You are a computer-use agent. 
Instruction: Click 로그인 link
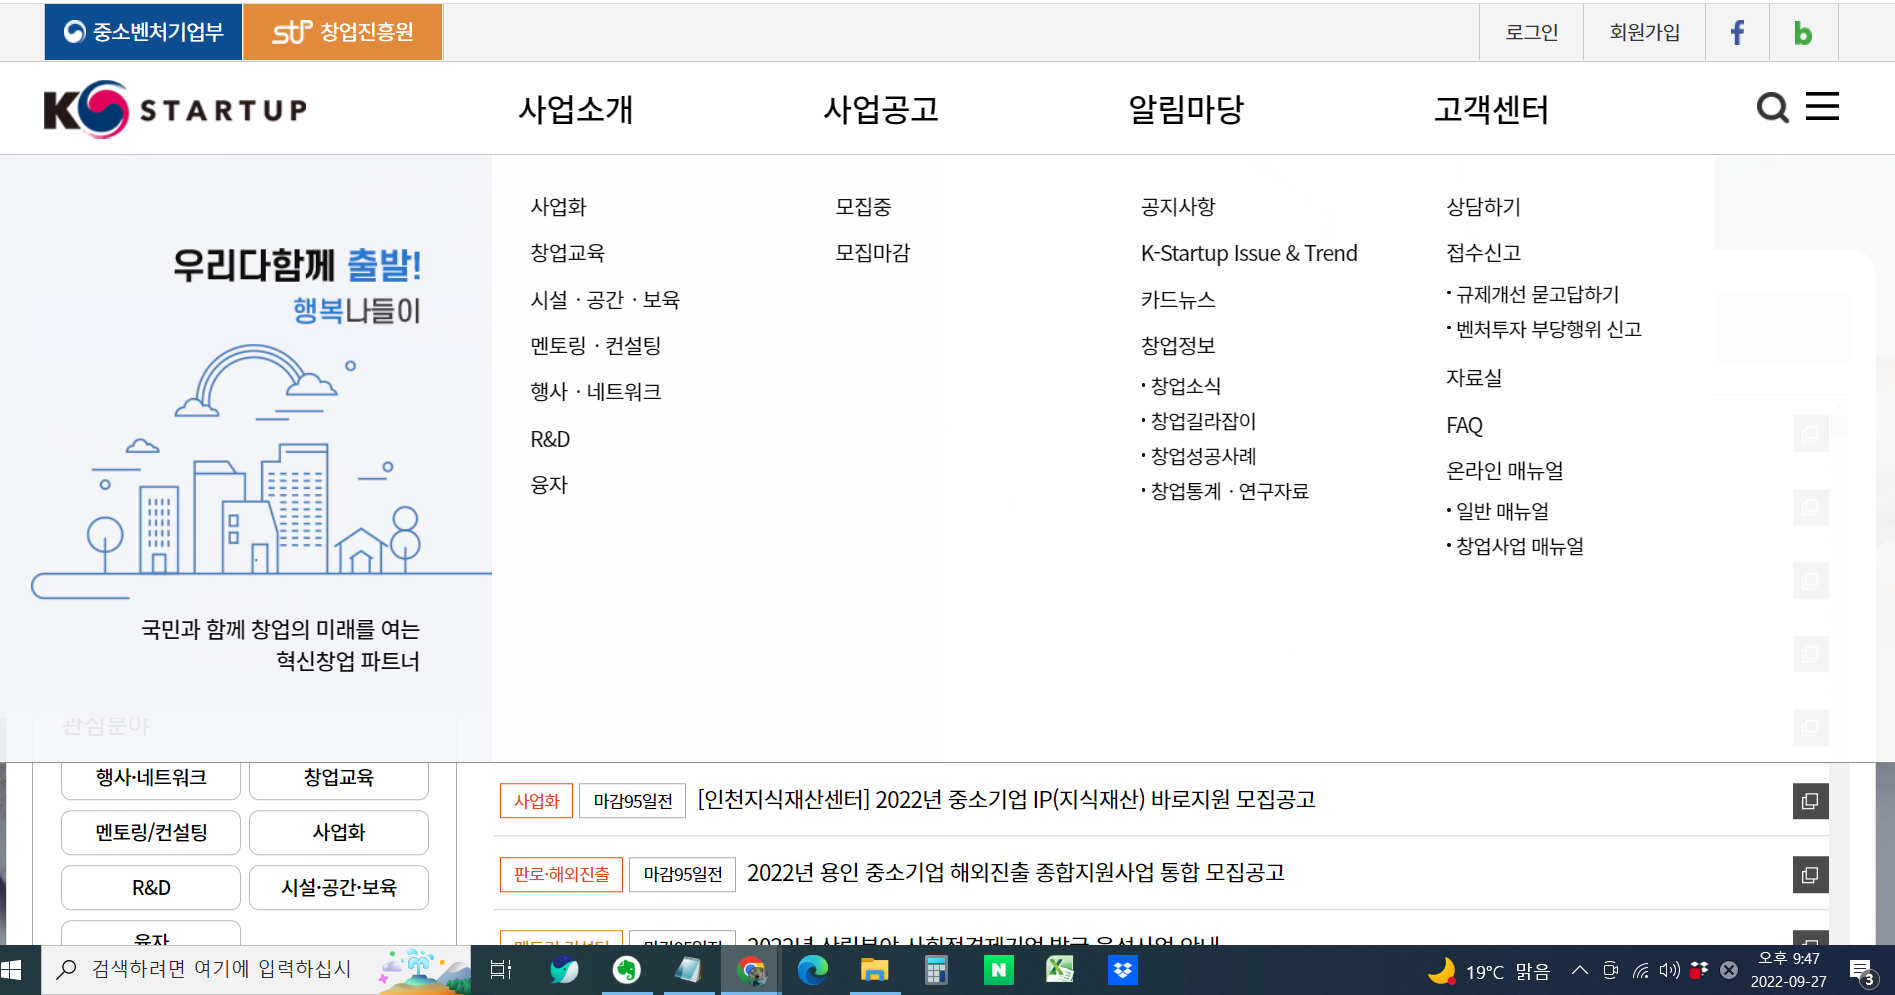(1532, 33)
